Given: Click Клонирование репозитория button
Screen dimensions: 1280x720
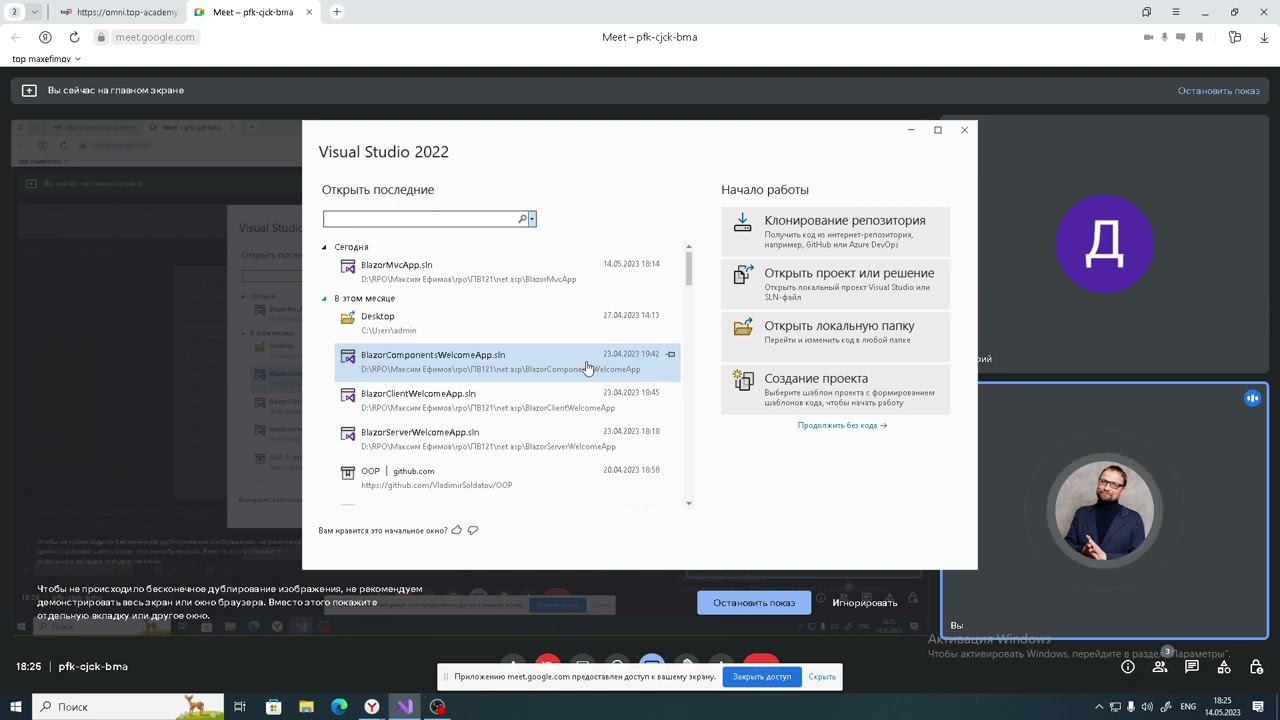Looking at the screenshot, I should click(835, 232).
